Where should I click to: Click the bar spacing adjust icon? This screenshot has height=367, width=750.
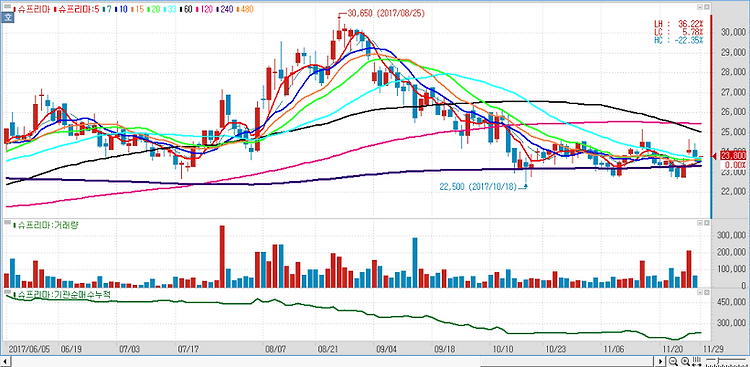coord(697,361)
